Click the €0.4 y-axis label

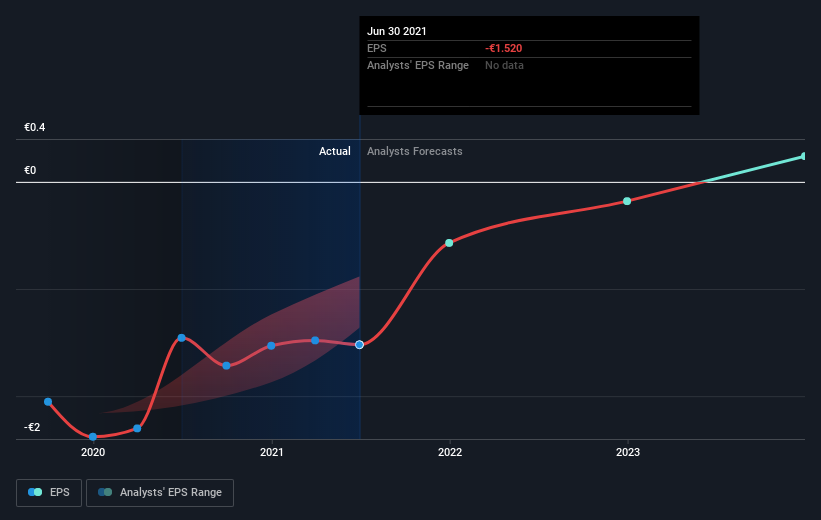coord(35,127)
